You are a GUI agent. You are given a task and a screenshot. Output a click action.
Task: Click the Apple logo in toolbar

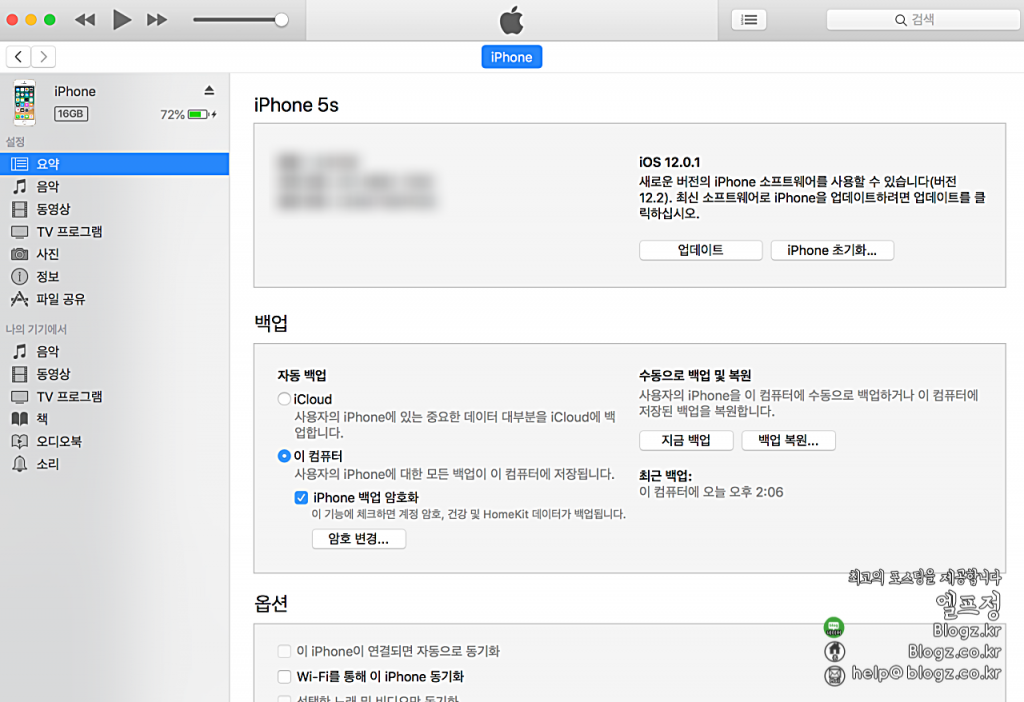pyautogui.click(x=511, y=20)
